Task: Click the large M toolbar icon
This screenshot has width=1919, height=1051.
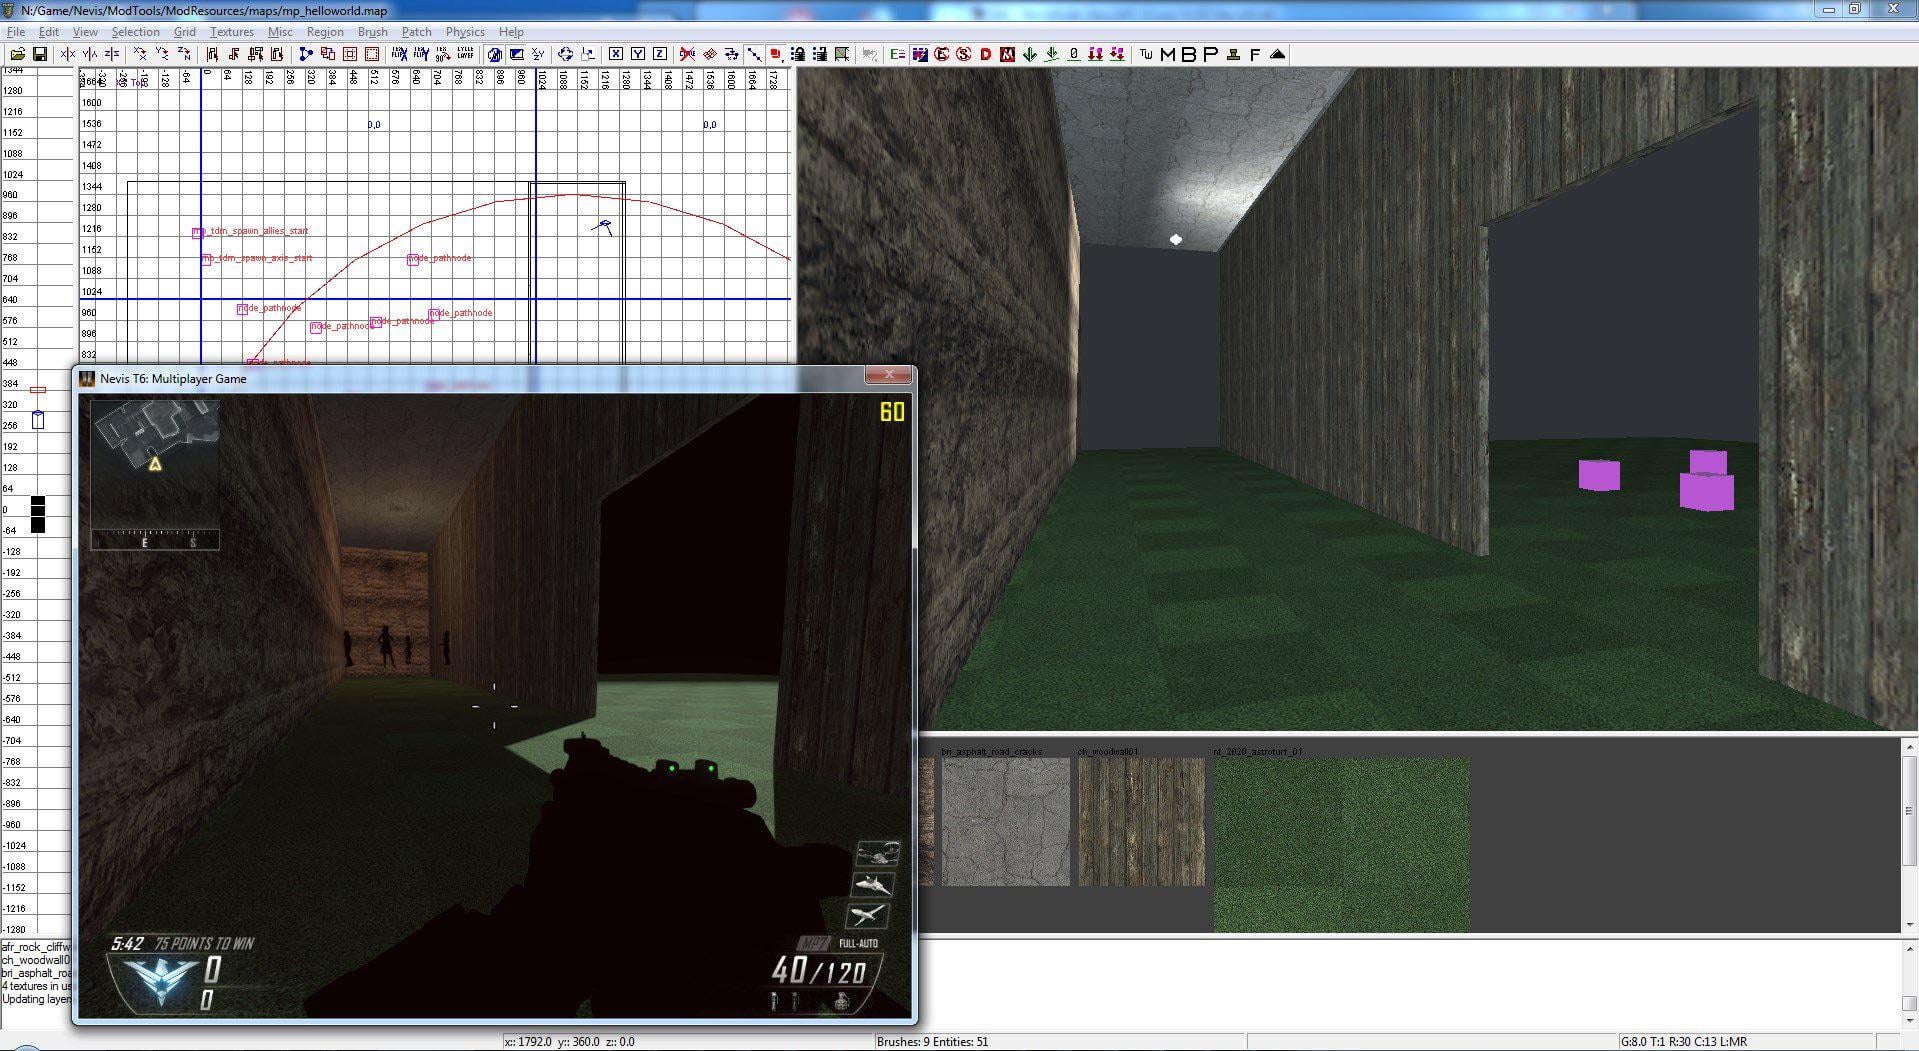Action: point(1167,54)
